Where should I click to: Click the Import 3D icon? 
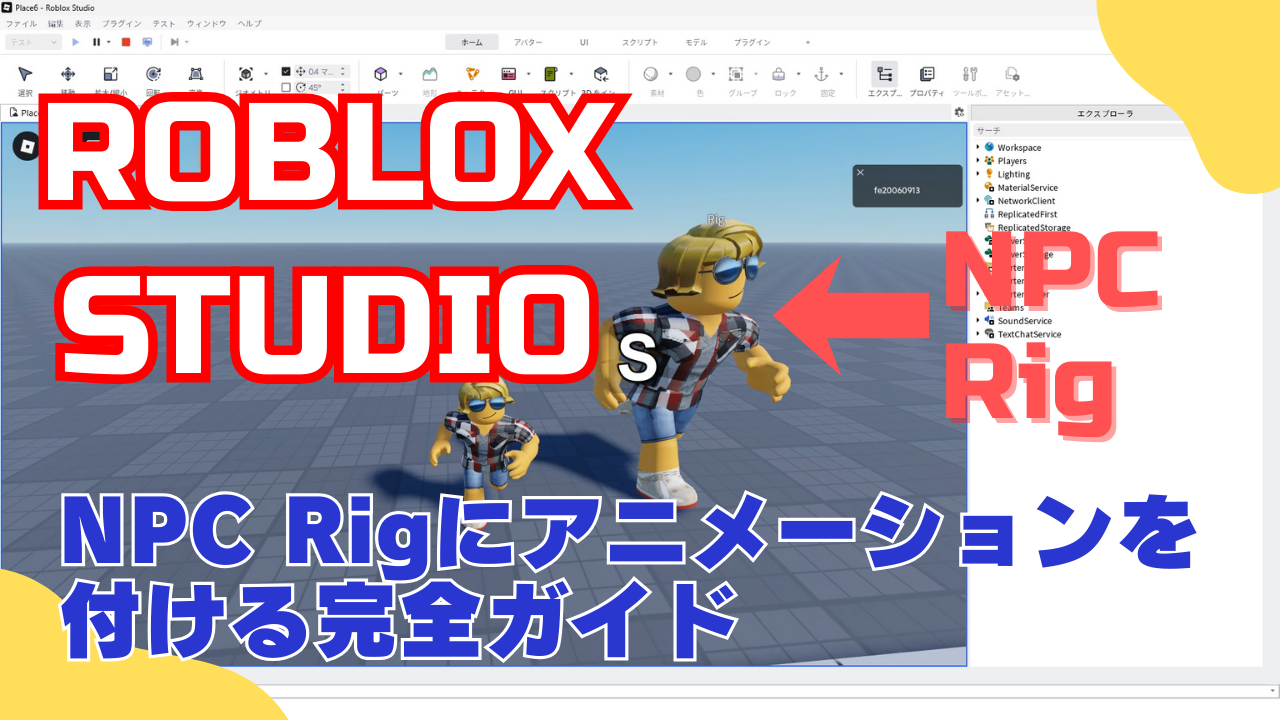[601, 74]
